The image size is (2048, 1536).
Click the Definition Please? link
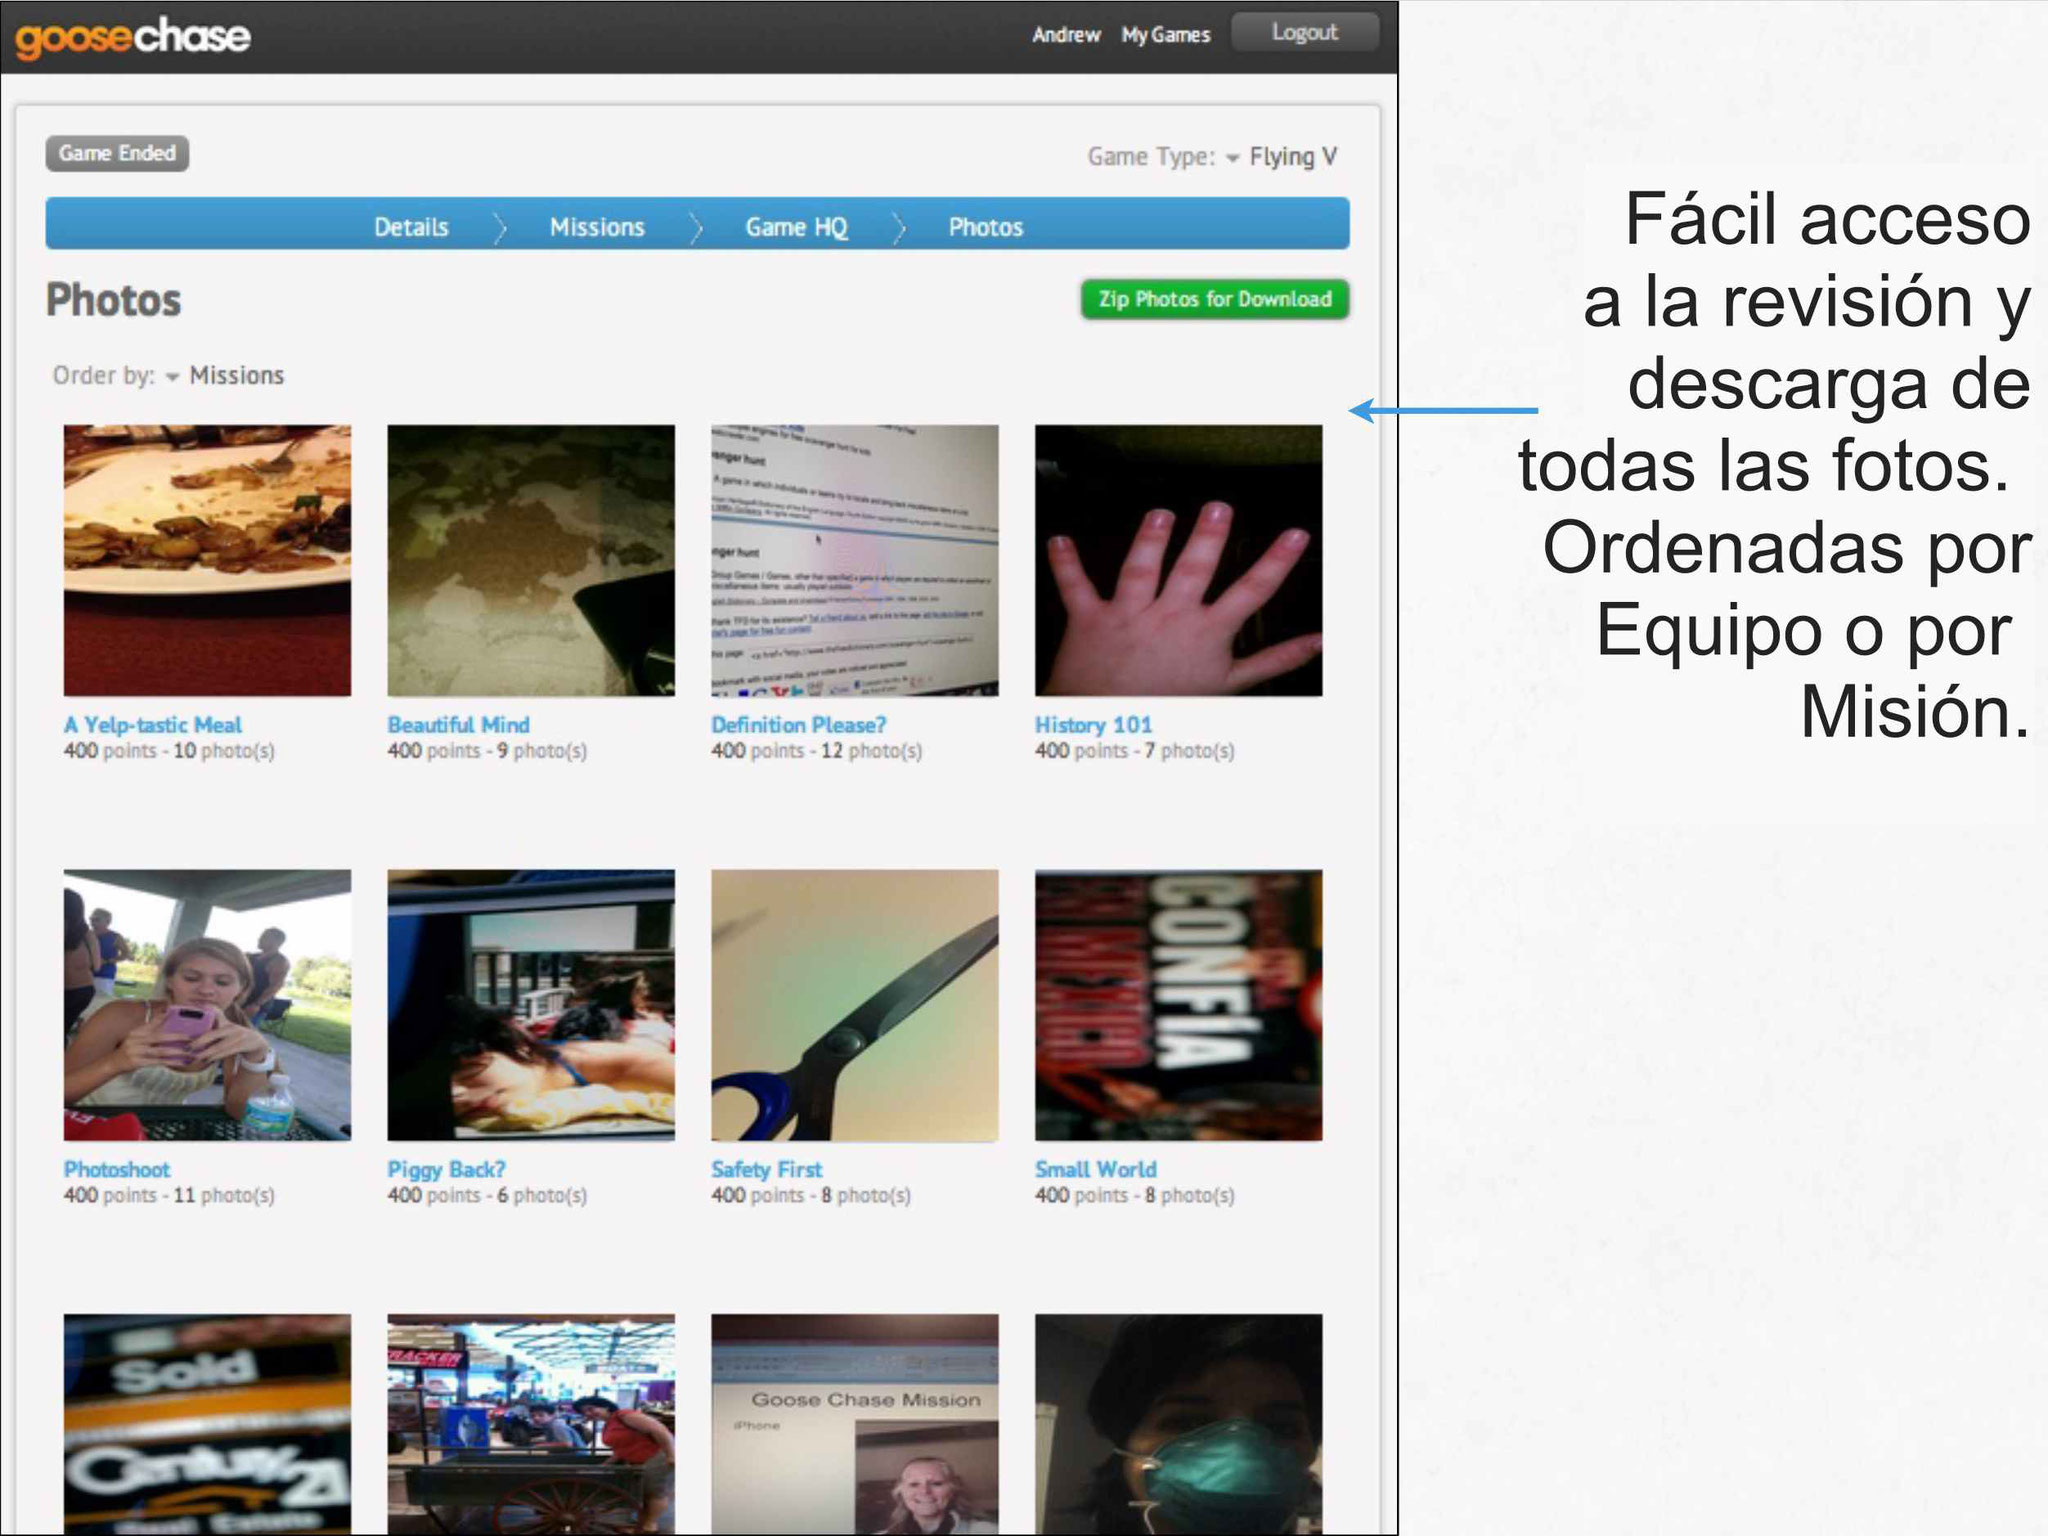click(x=799, y=725)
